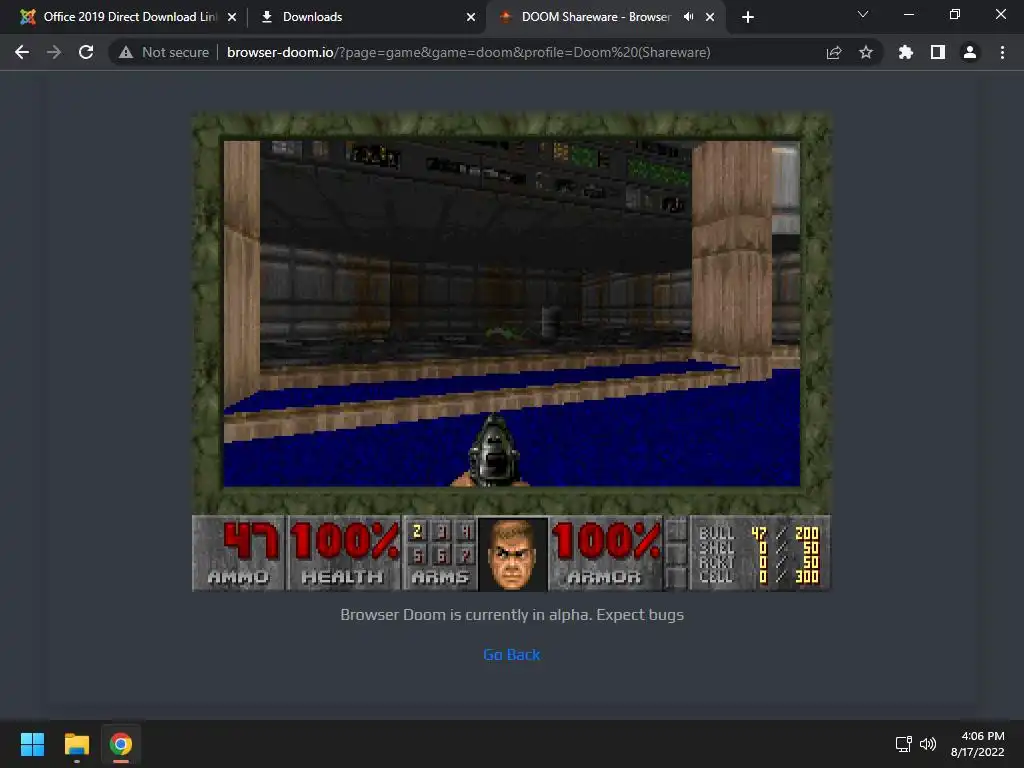Screen dimensions: 1024x768
Task: Open the Extensions puzzle icon
Action: click(x=906, y=52)
